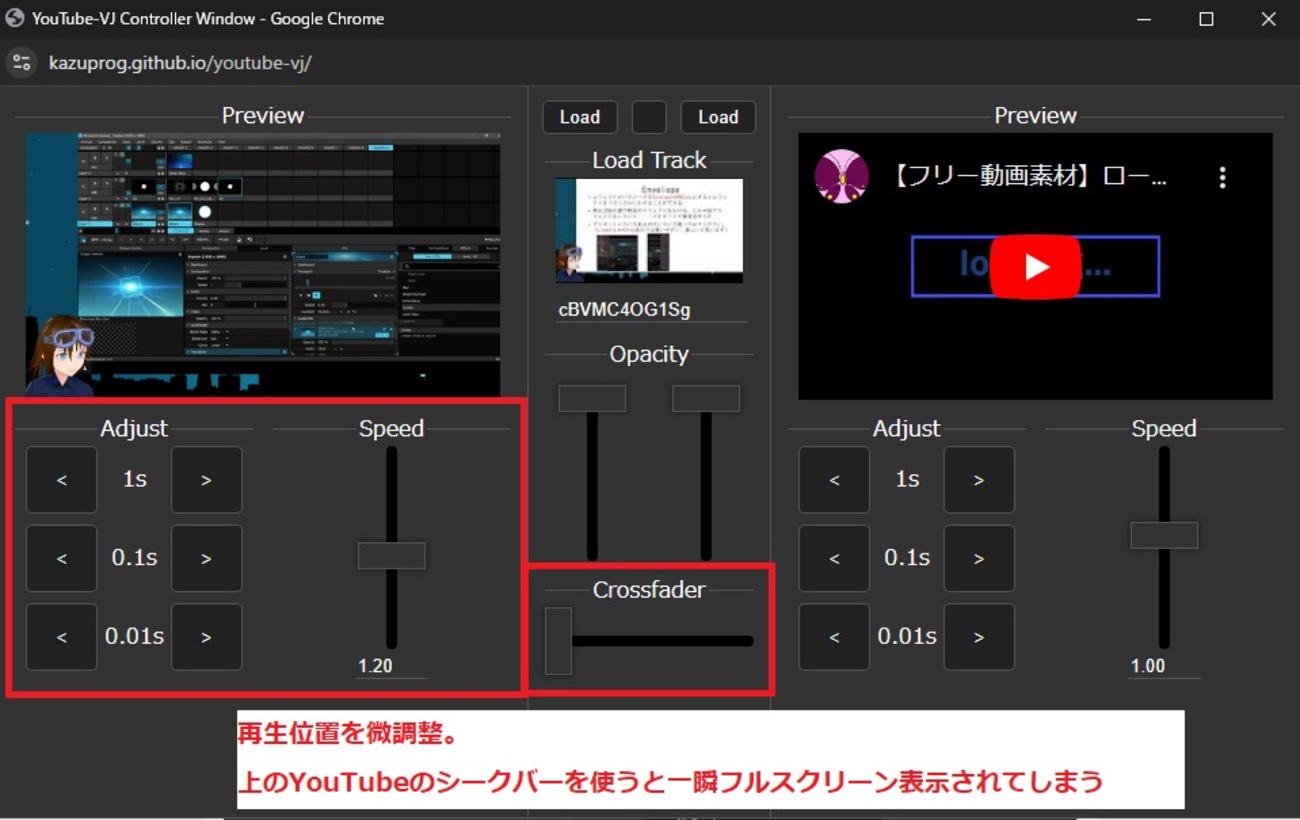
Task: Click the small square button between Load buttons
Action: (x=649, y=117)
